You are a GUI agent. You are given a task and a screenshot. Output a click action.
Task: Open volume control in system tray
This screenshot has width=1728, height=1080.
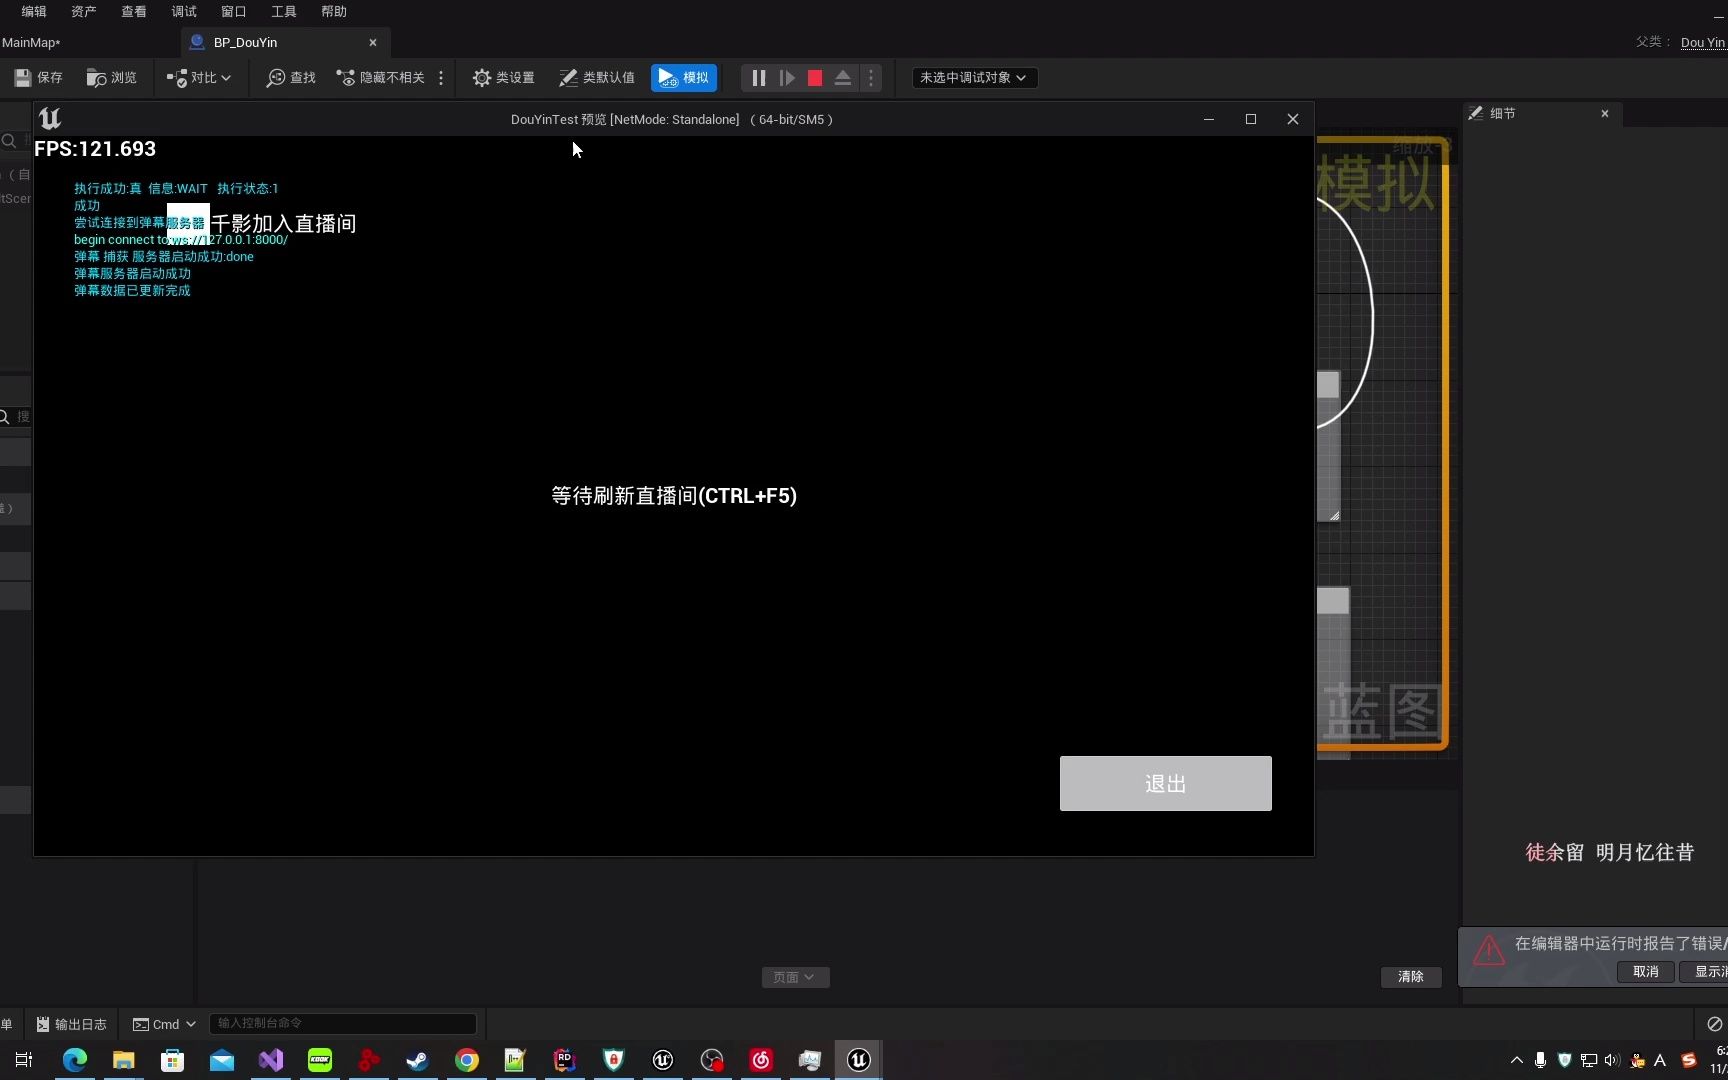(x=1612, y=1060)
